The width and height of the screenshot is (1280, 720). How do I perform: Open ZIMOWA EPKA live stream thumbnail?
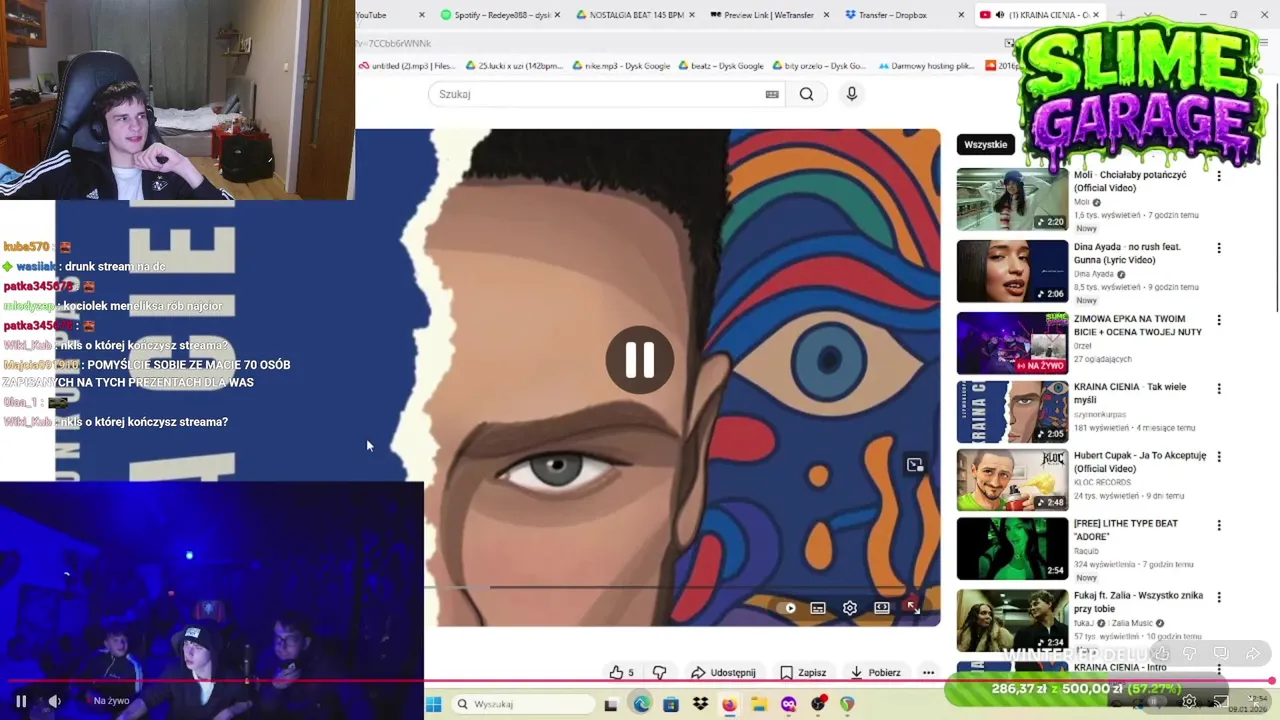(1012, 343)
